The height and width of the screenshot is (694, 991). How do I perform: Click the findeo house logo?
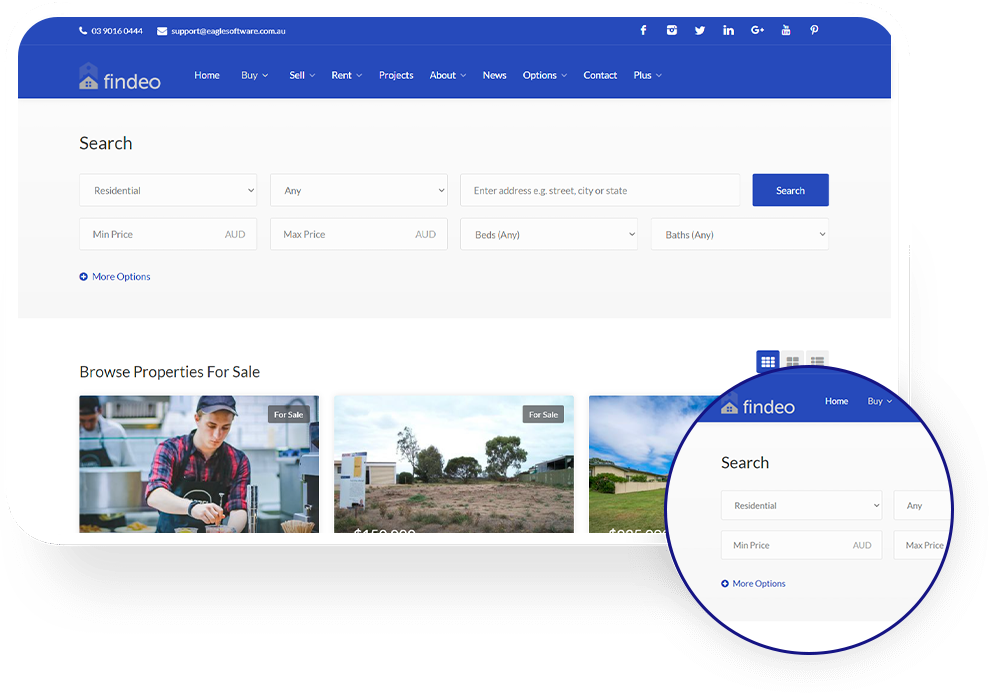click(x=88, y=74)
